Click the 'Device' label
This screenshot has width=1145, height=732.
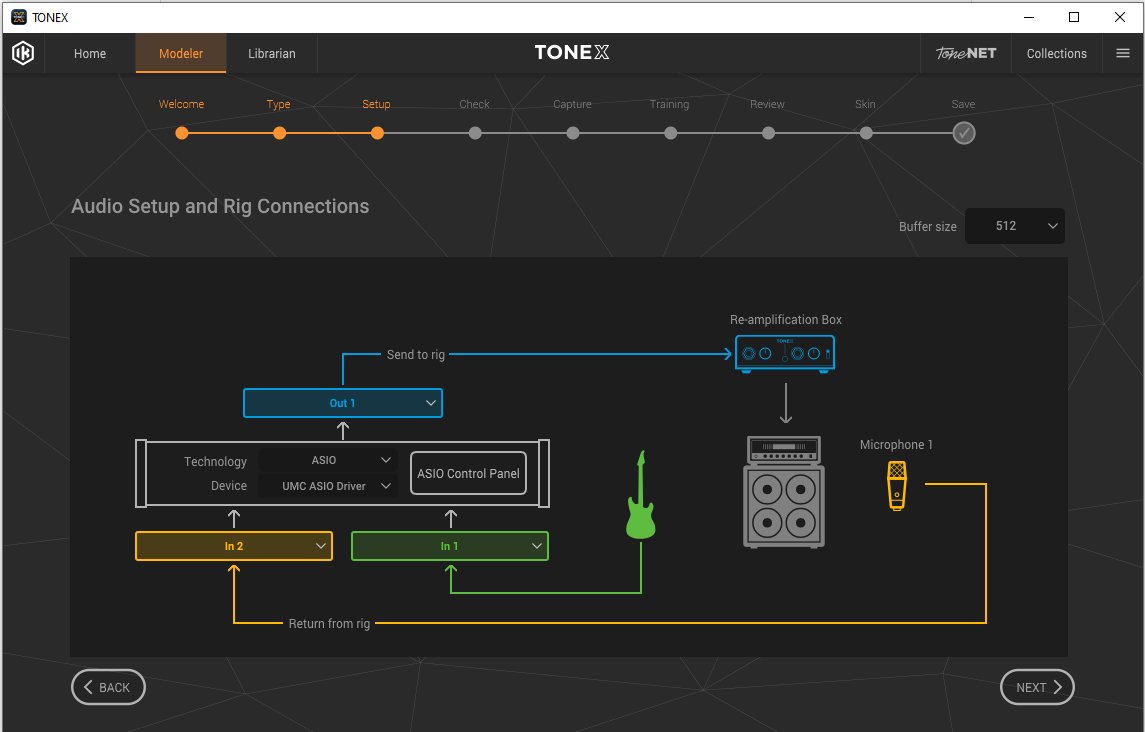pos(229,486)
